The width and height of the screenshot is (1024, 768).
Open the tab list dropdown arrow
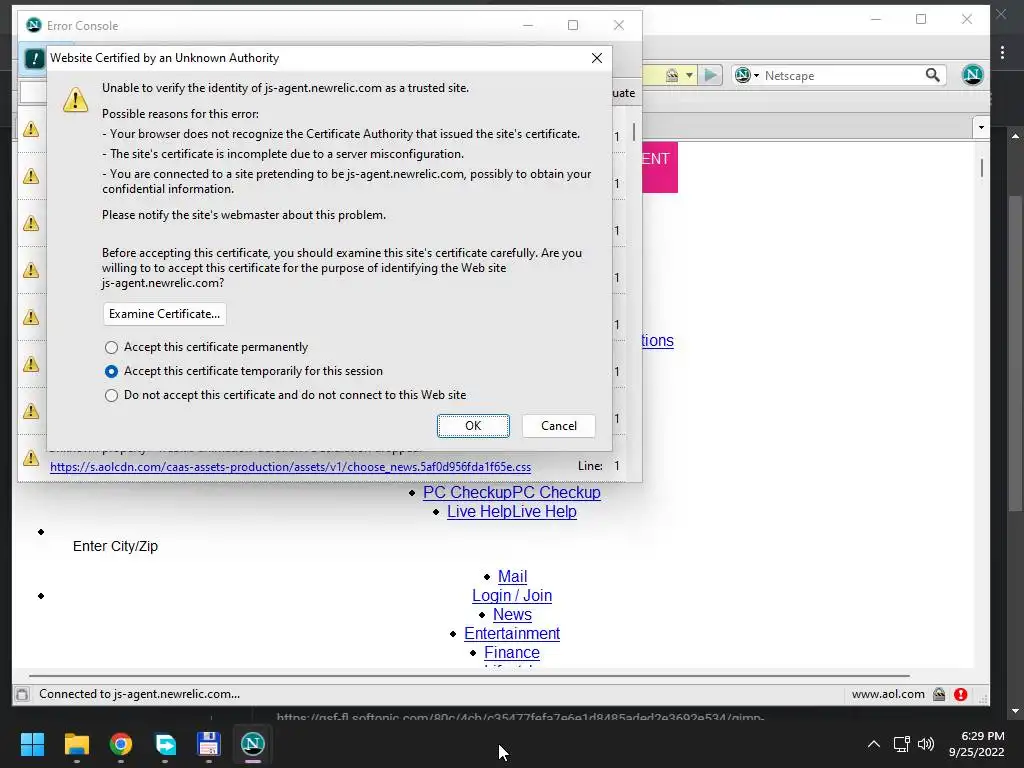click(x=981, y=127)
